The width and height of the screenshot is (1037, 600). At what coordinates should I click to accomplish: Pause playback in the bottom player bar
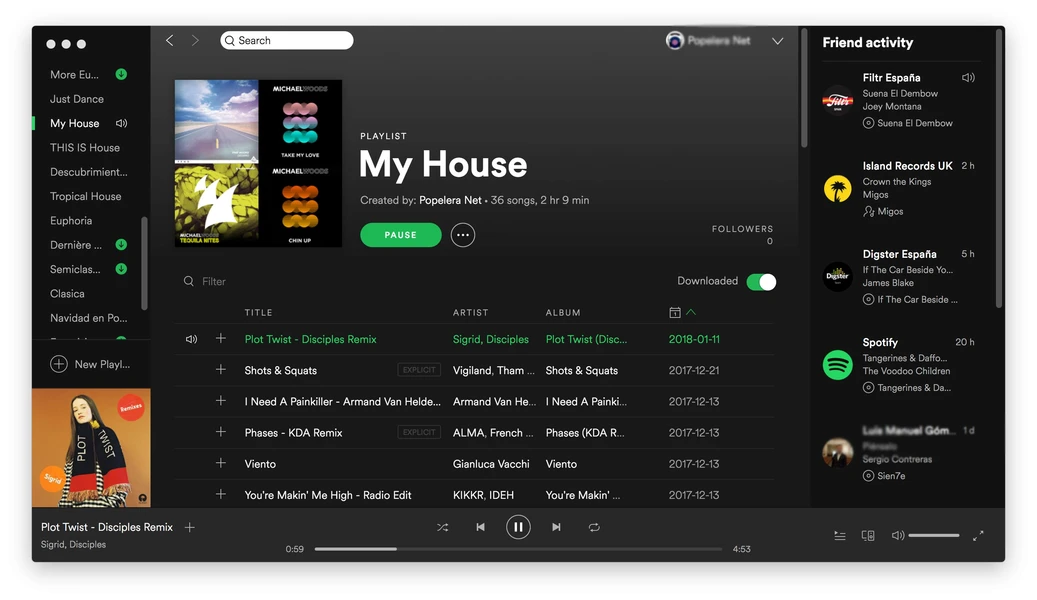coord(518,527)
